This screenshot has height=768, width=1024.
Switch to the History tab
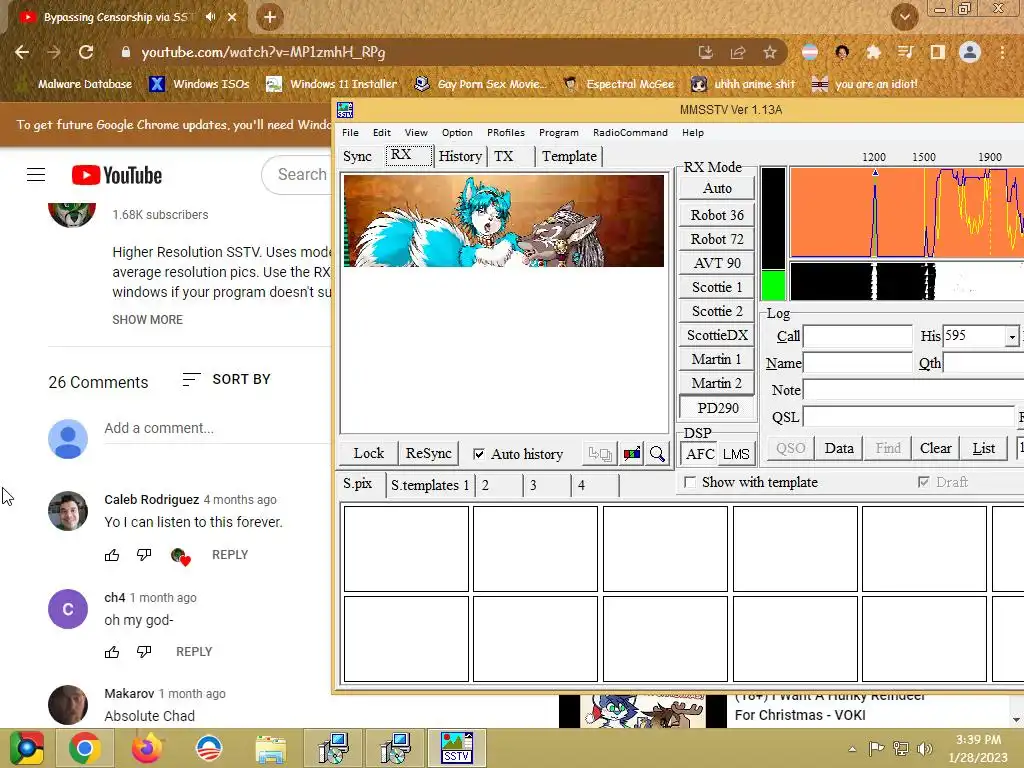pyautogui.click(x=460, y=156)
